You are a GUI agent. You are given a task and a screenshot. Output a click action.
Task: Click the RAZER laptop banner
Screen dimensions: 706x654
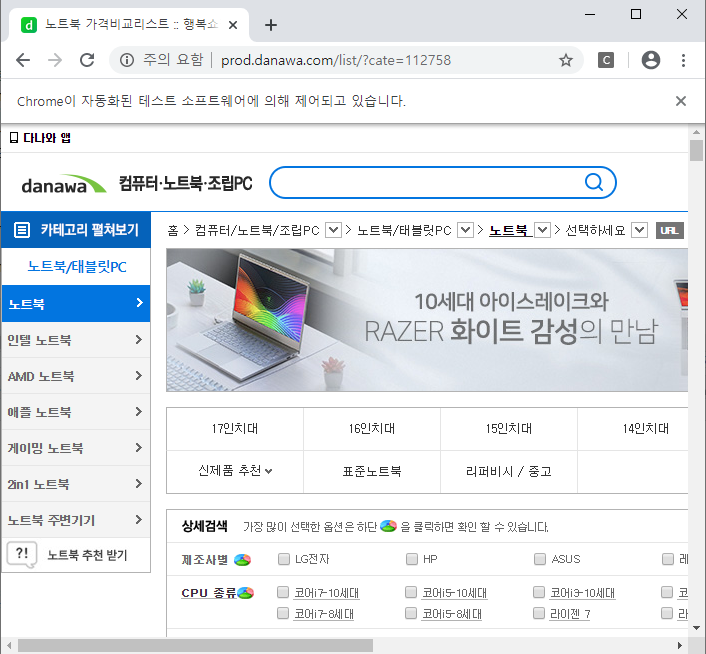coord(427,320)
